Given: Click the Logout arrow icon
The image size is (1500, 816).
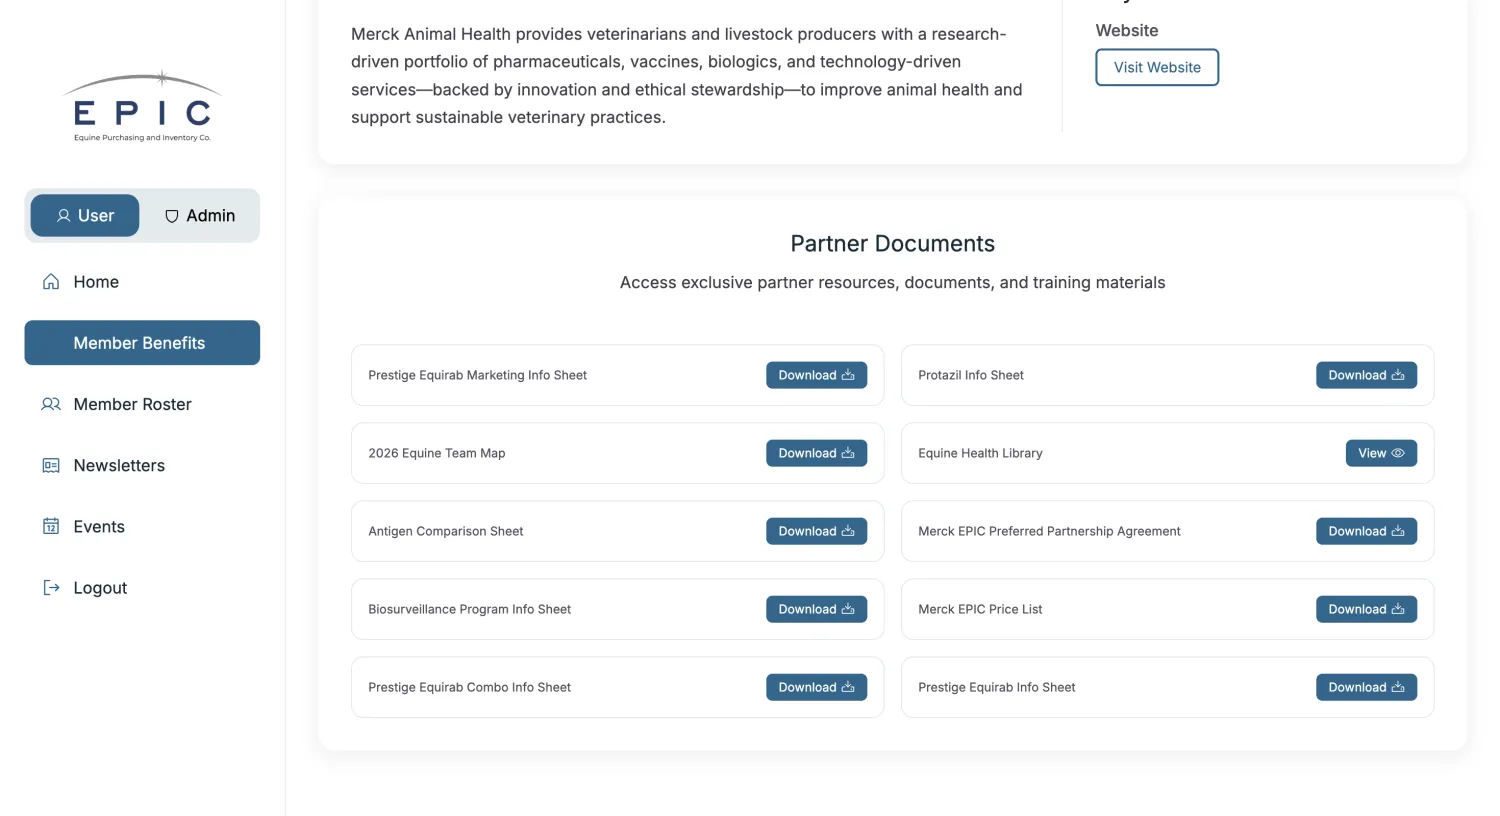Looking at the screenshot, I should point(51,587).
